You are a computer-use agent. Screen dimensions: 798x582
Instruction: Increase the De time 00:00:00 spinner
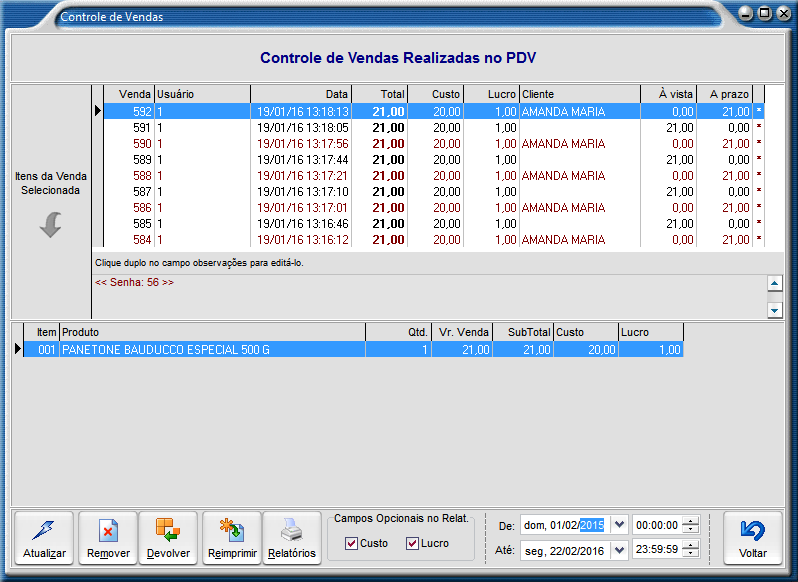tap(691, 520)
